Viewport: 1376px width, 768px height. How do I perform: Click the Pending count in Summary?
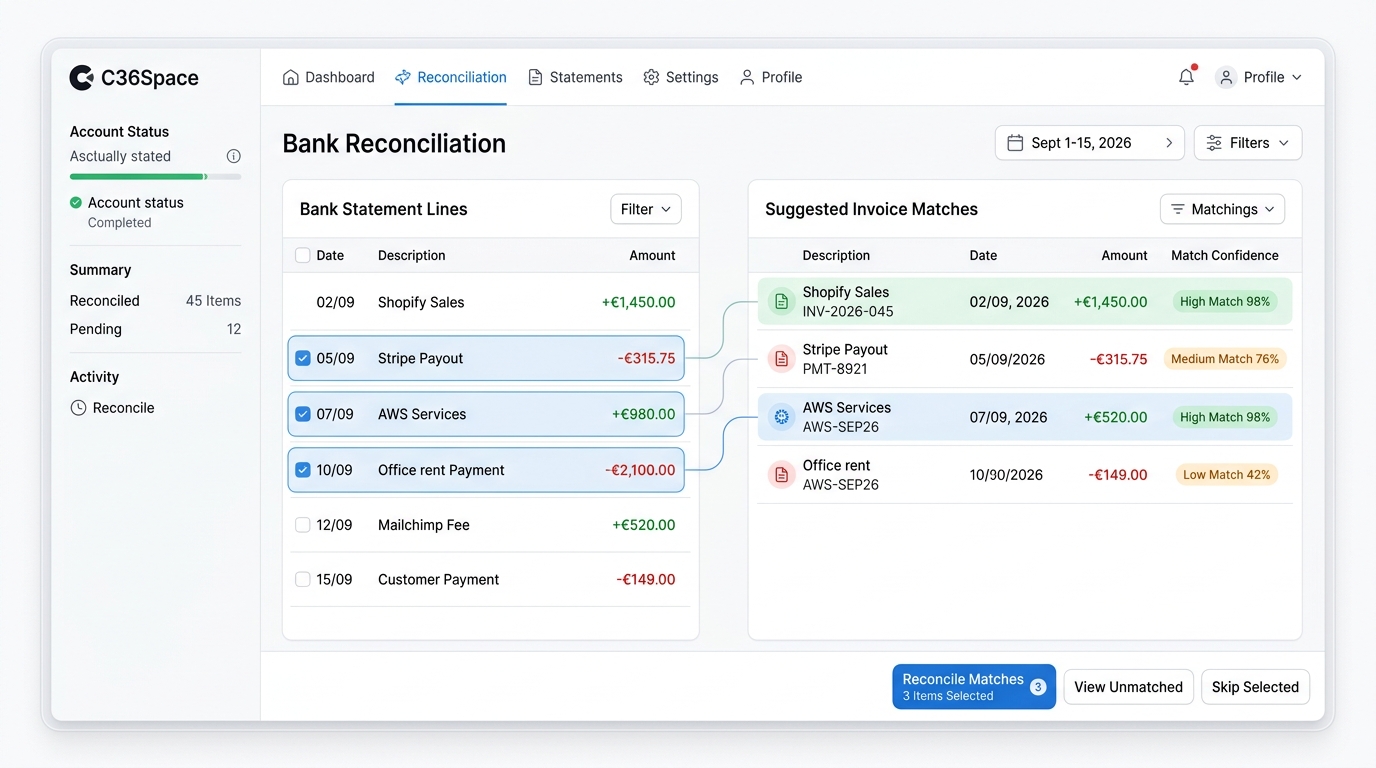pos(234,329)
